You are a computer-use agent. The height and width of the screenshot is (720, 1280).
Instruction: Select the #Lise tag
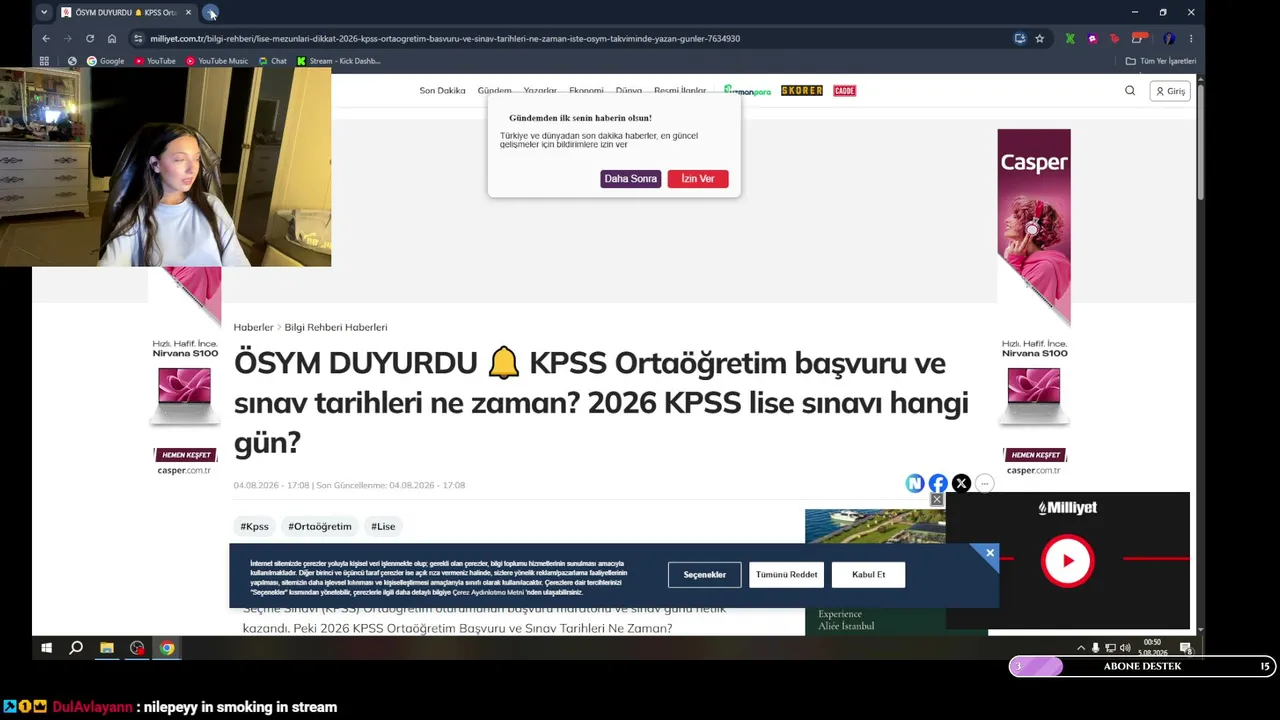[x=383, y=526]
